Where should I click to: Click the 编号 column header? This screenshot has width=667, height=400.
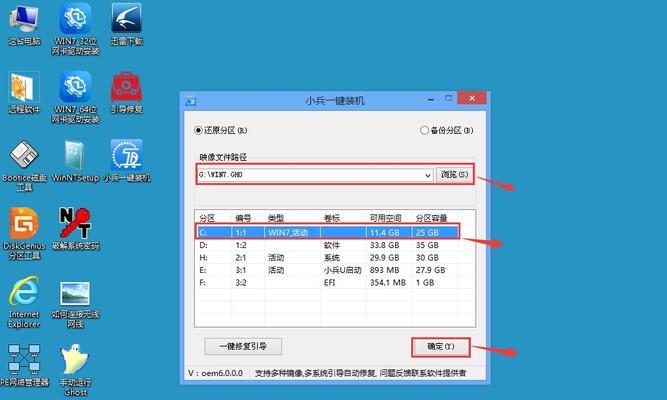(243, 218)
